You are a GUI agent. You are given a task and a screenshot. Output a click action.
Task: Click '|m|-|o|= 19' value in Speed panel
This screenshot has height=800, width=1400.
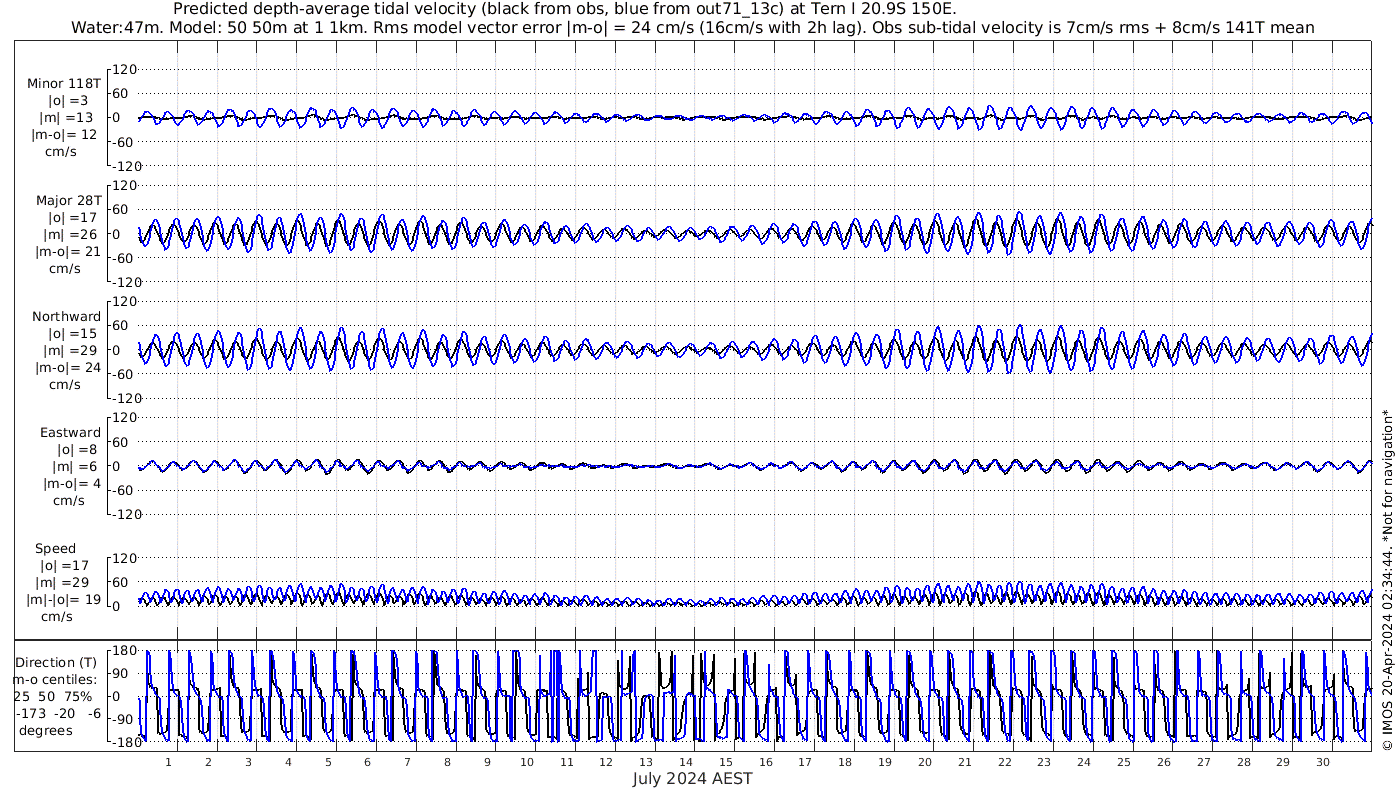(64, 599)
